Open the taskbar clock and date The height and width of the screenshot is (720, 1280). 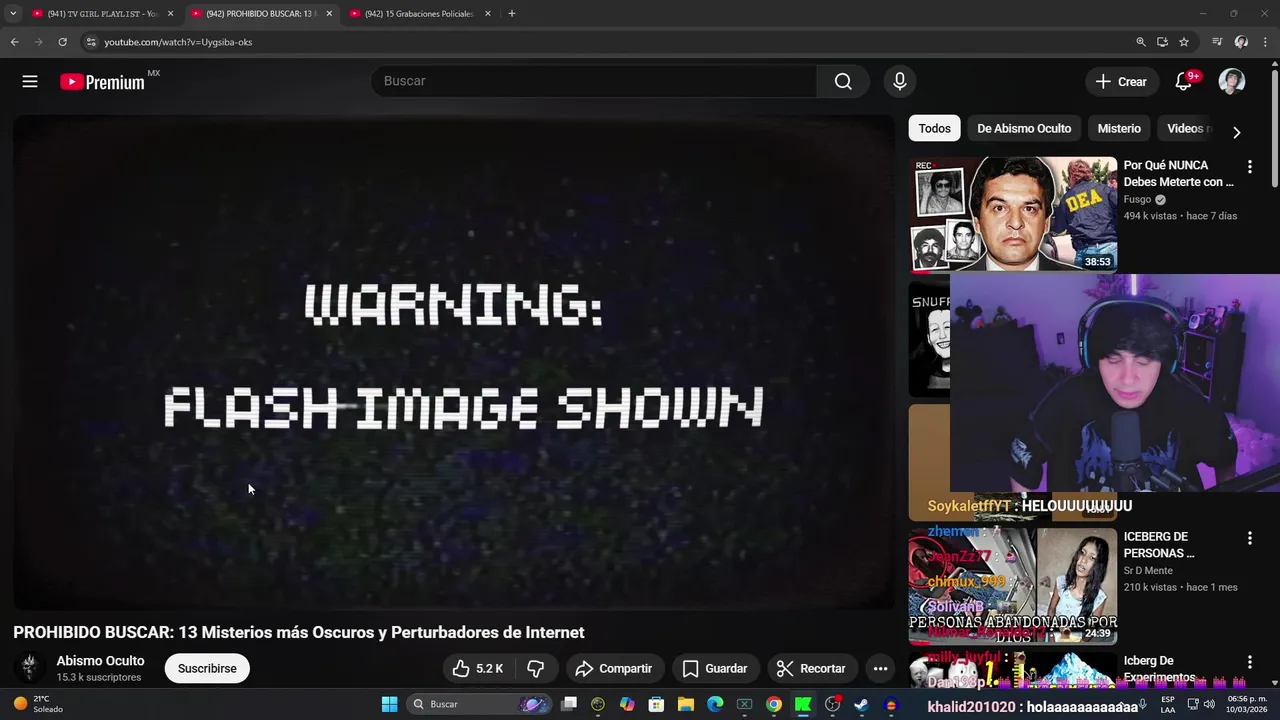point(1245,704)
